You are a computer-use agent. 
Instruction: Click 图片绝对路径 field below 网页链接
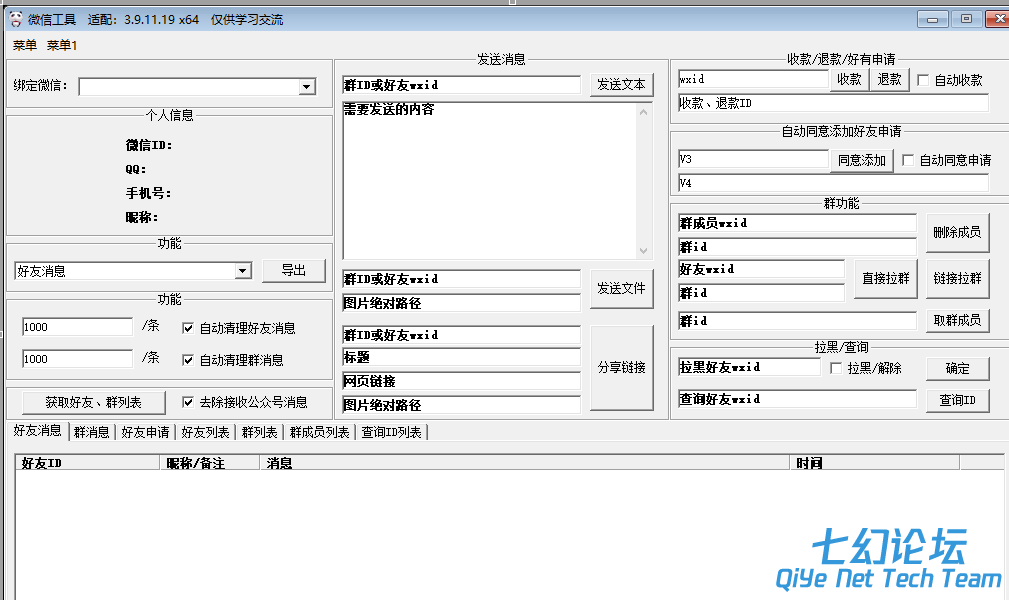pyautogui.click(x=461, y=405)
